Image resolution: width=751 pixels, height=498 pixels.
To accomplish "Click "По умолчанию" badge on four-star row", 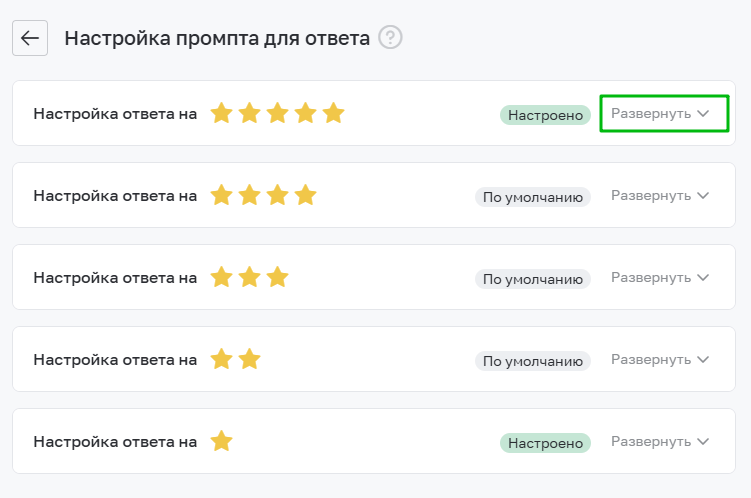I will (533, 197).
